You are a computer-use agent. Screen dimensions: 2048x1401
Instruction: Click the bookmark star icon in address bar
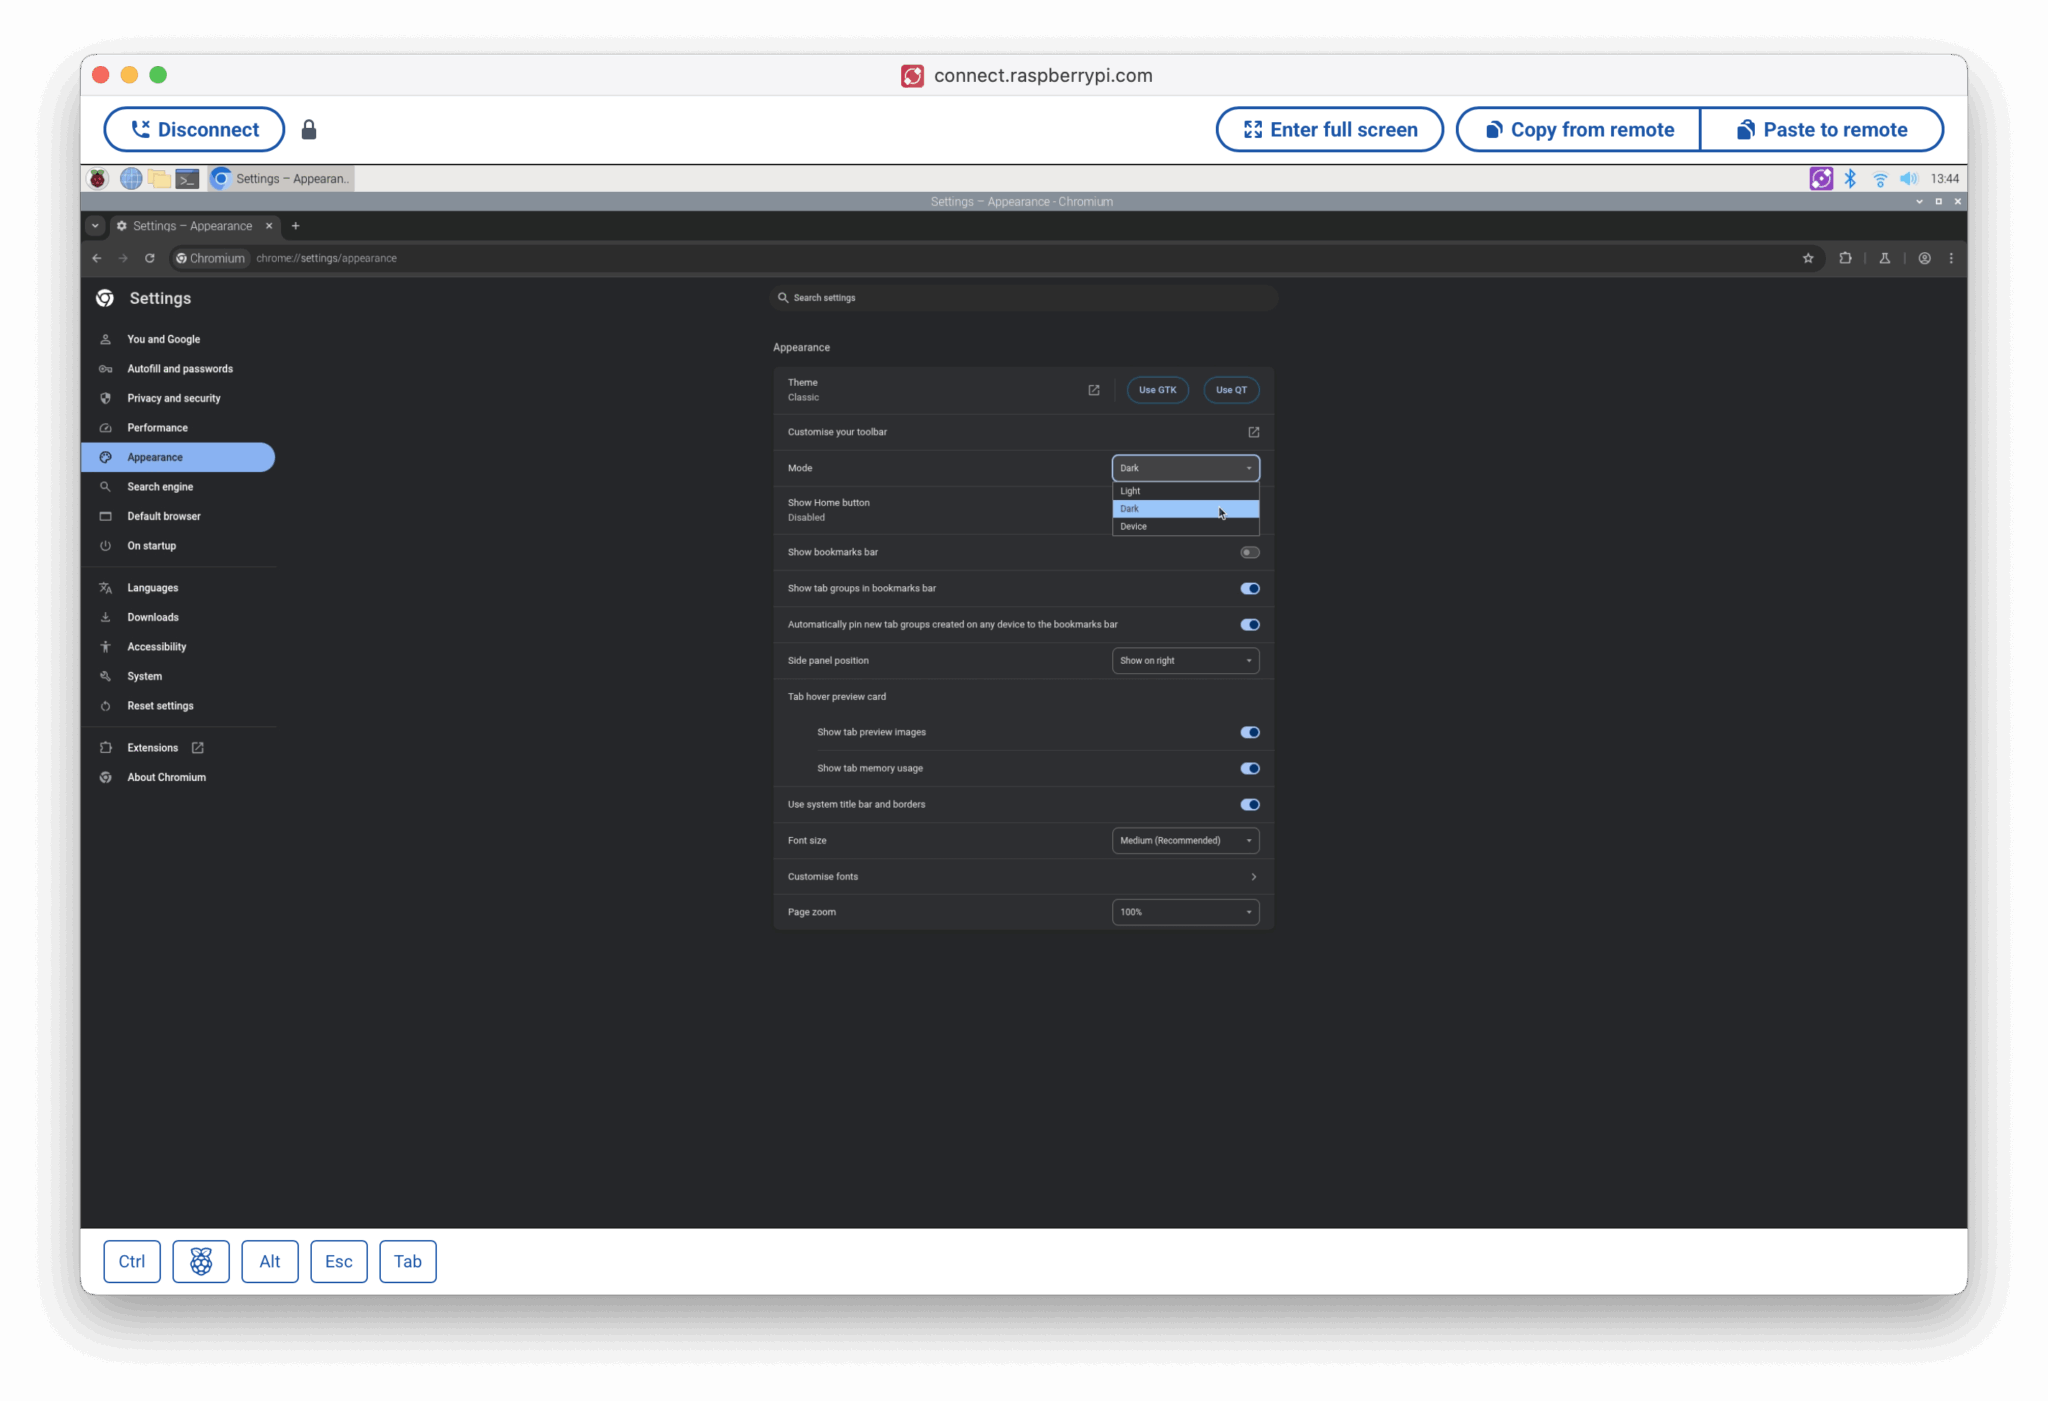[x=1807, y=258]
